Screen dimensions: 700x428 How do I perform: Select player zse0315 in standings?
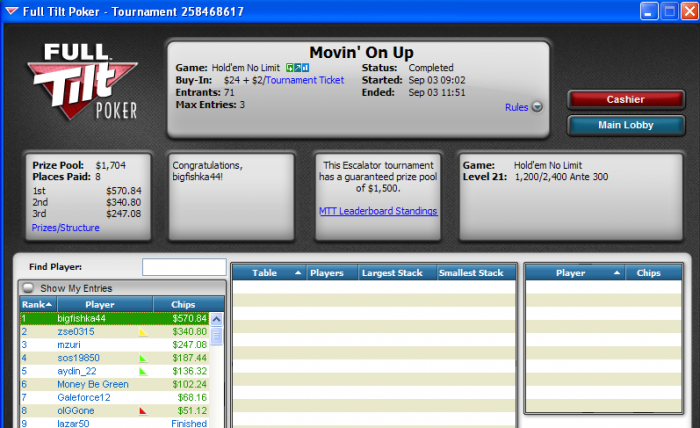pyautogui.click(x=114, y=332)
